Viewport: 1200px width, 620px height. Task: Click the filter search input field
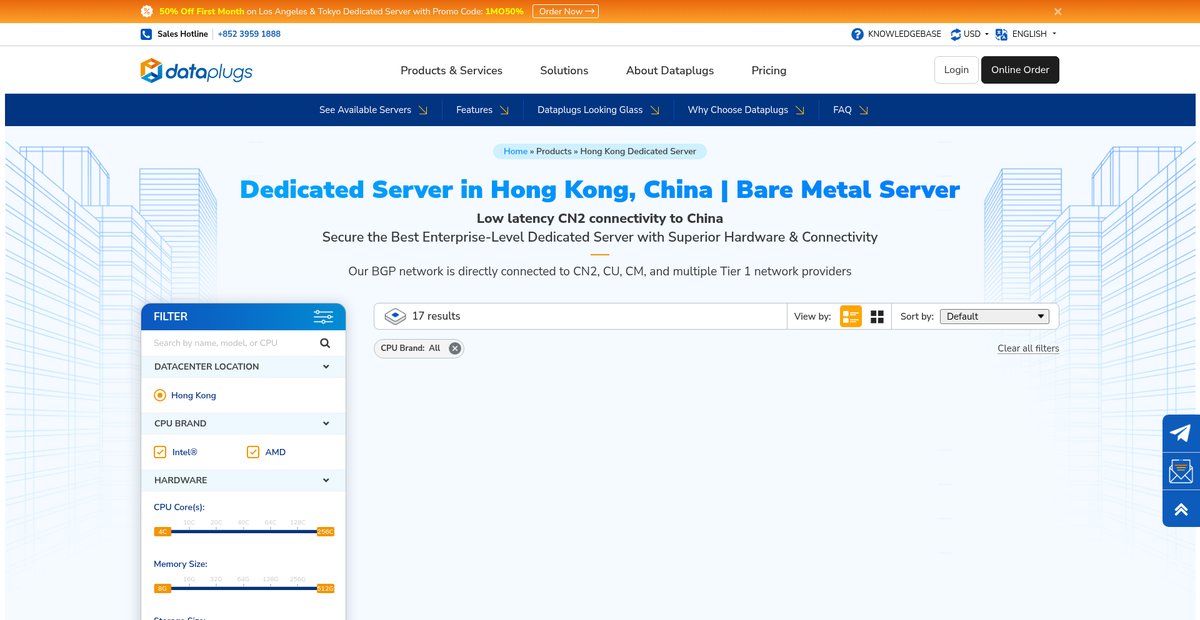[232, 343]
